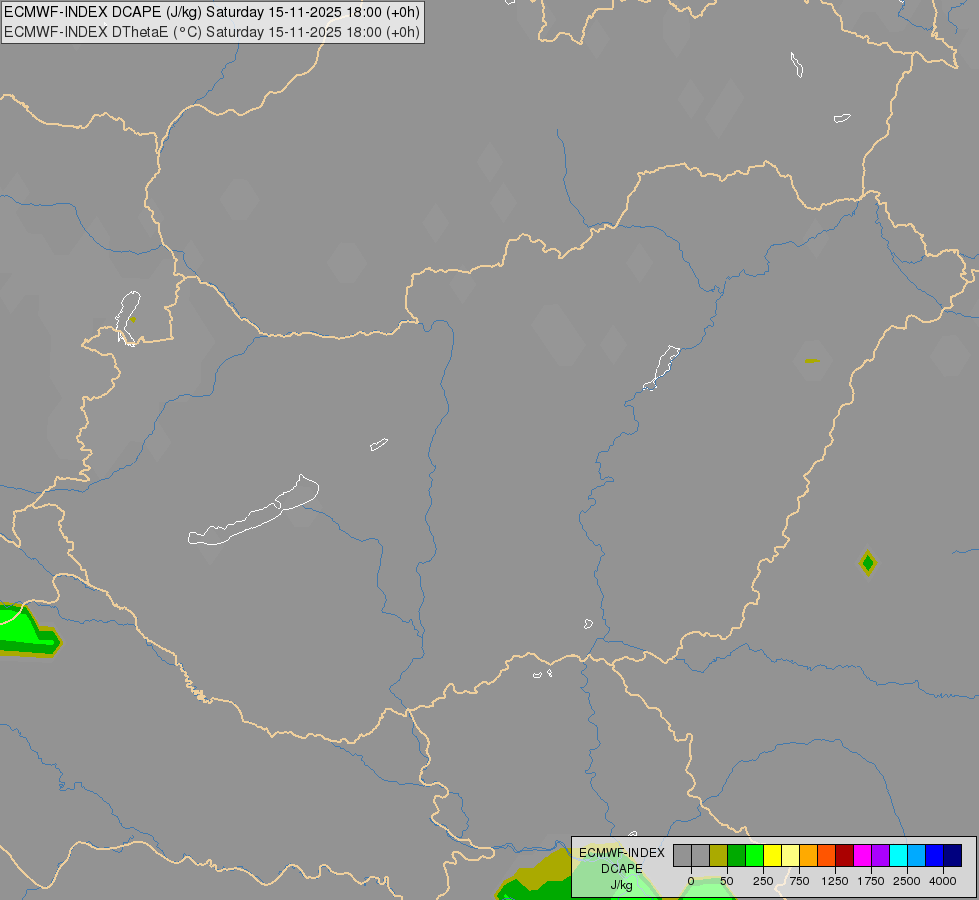The width and height of the screenshot is (979, 900).
Task: Click the white-outlined lake near the western border
Action: [x=128, y=319]
